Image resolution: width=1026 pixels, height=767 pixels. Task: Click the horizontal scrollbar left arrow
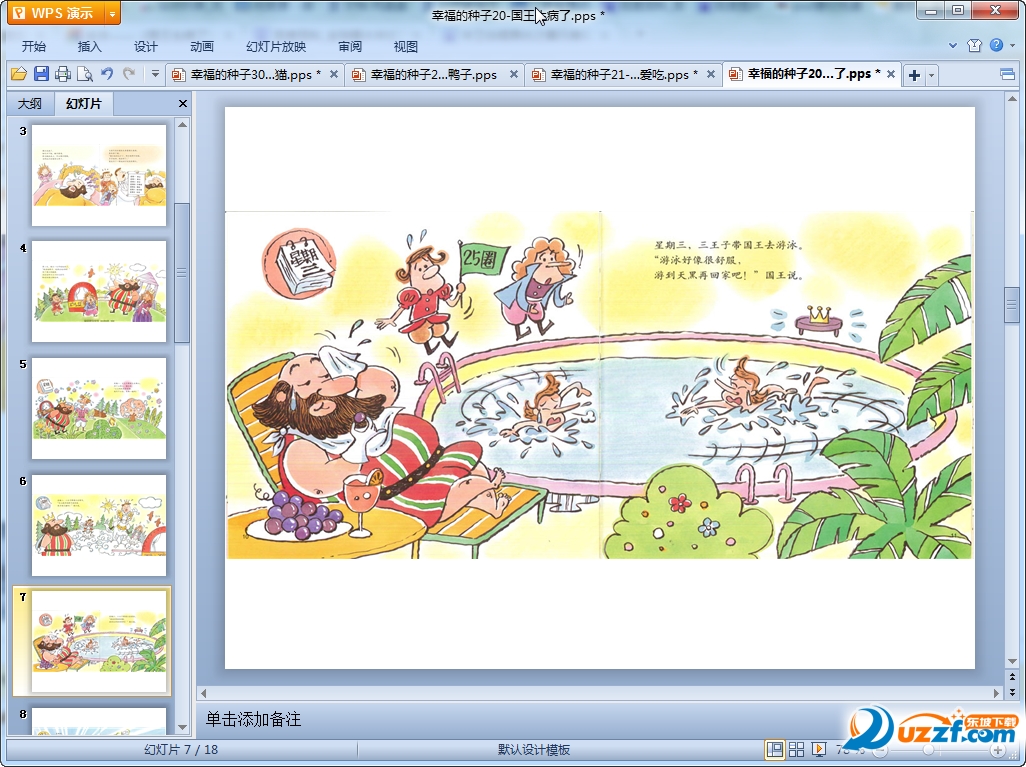point(203,692)
